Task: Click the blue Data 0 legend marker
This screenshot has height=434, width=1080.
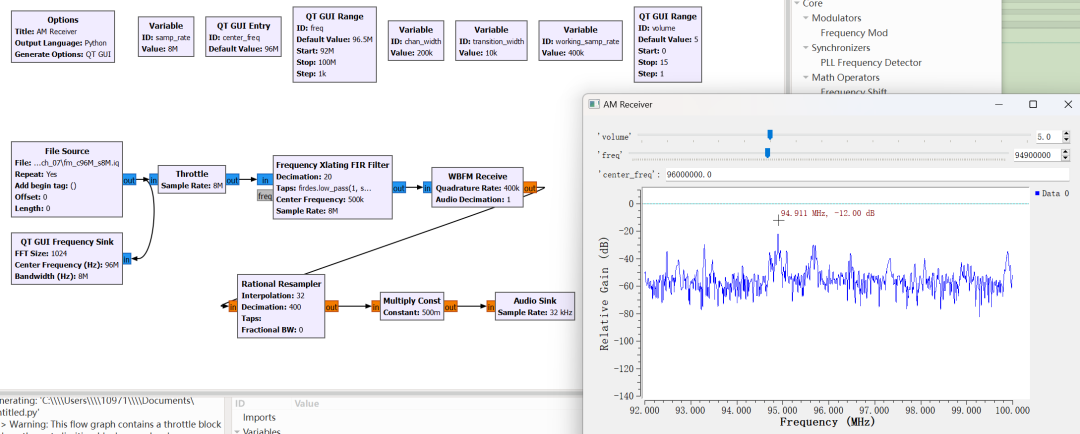Action: coord(1037,194)
